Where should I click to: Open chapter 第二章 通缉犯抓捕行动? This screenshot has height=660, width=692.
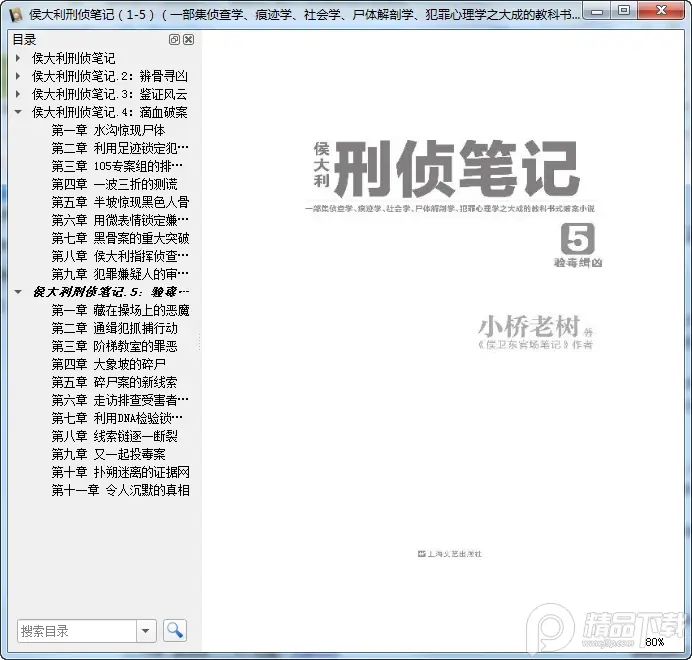click(x=114, y=328)
